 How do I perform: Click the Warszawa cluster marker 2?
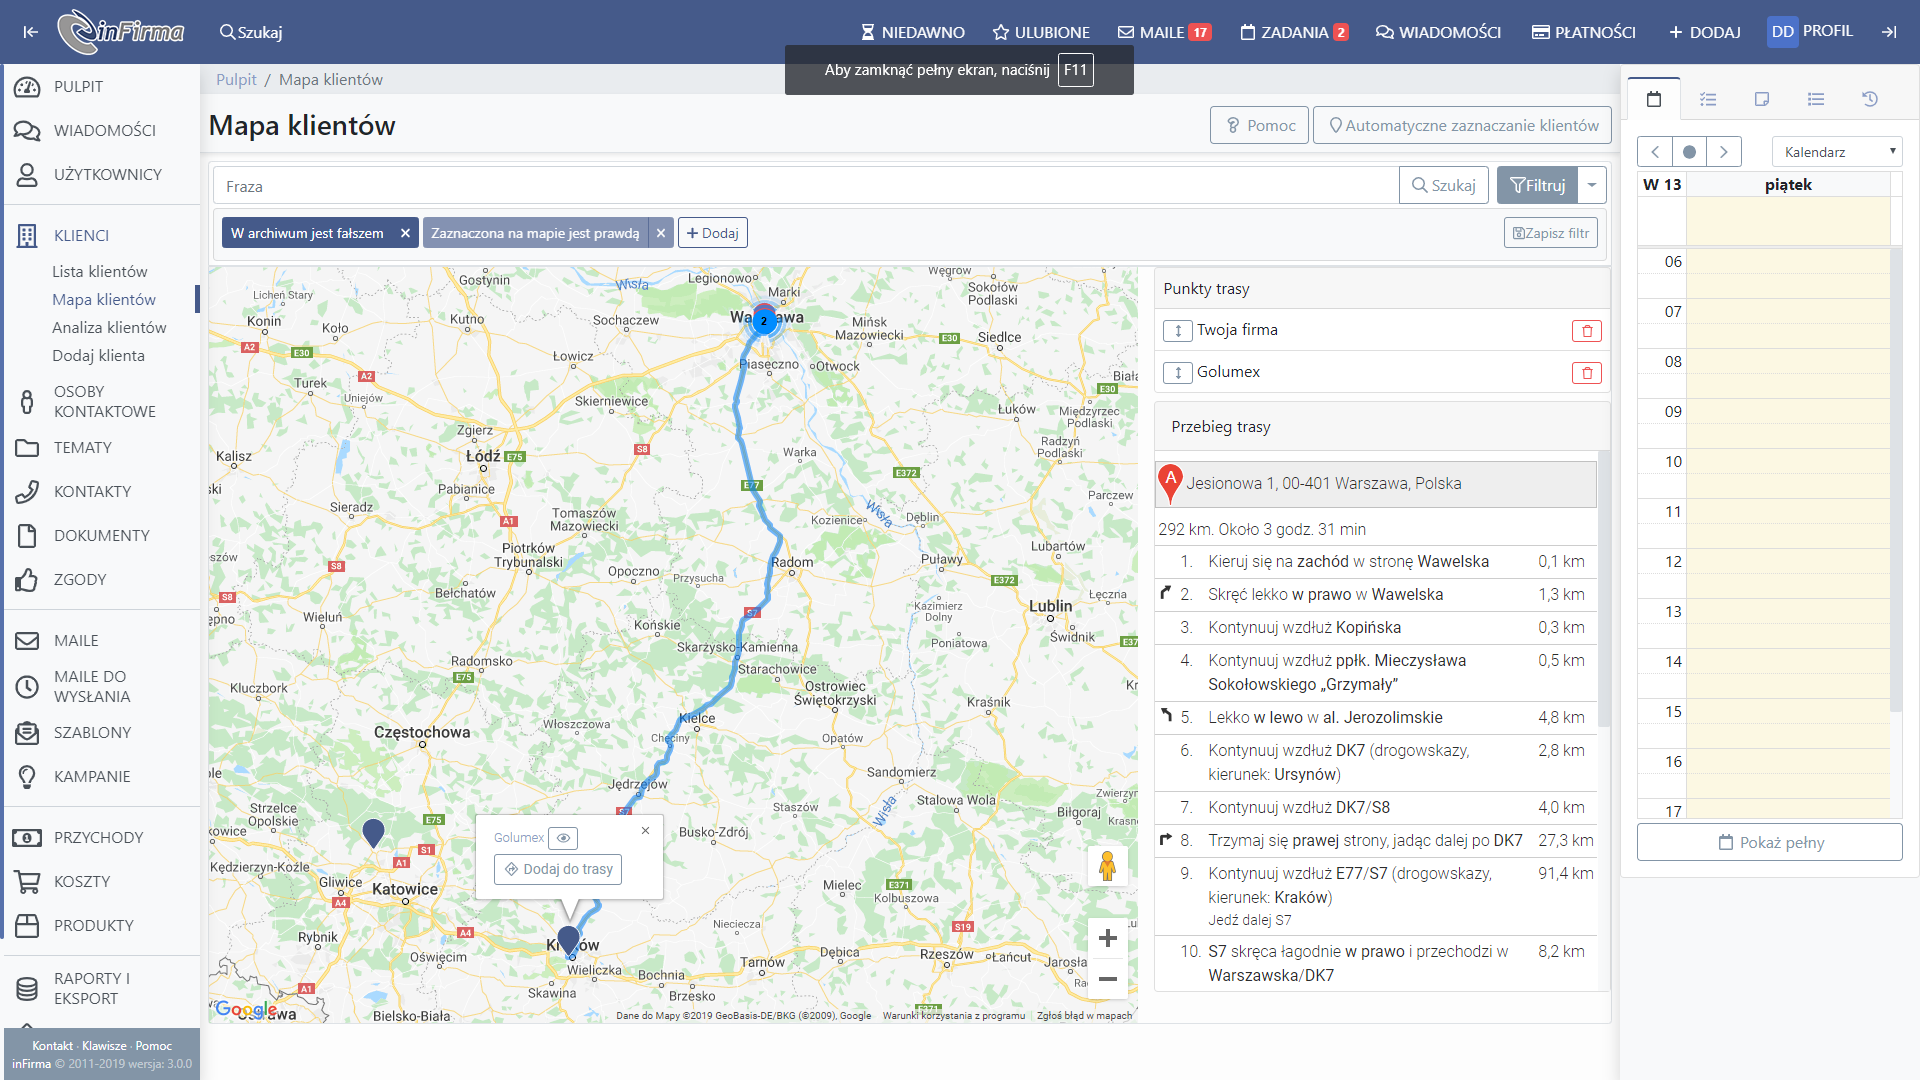coord(764,321)
